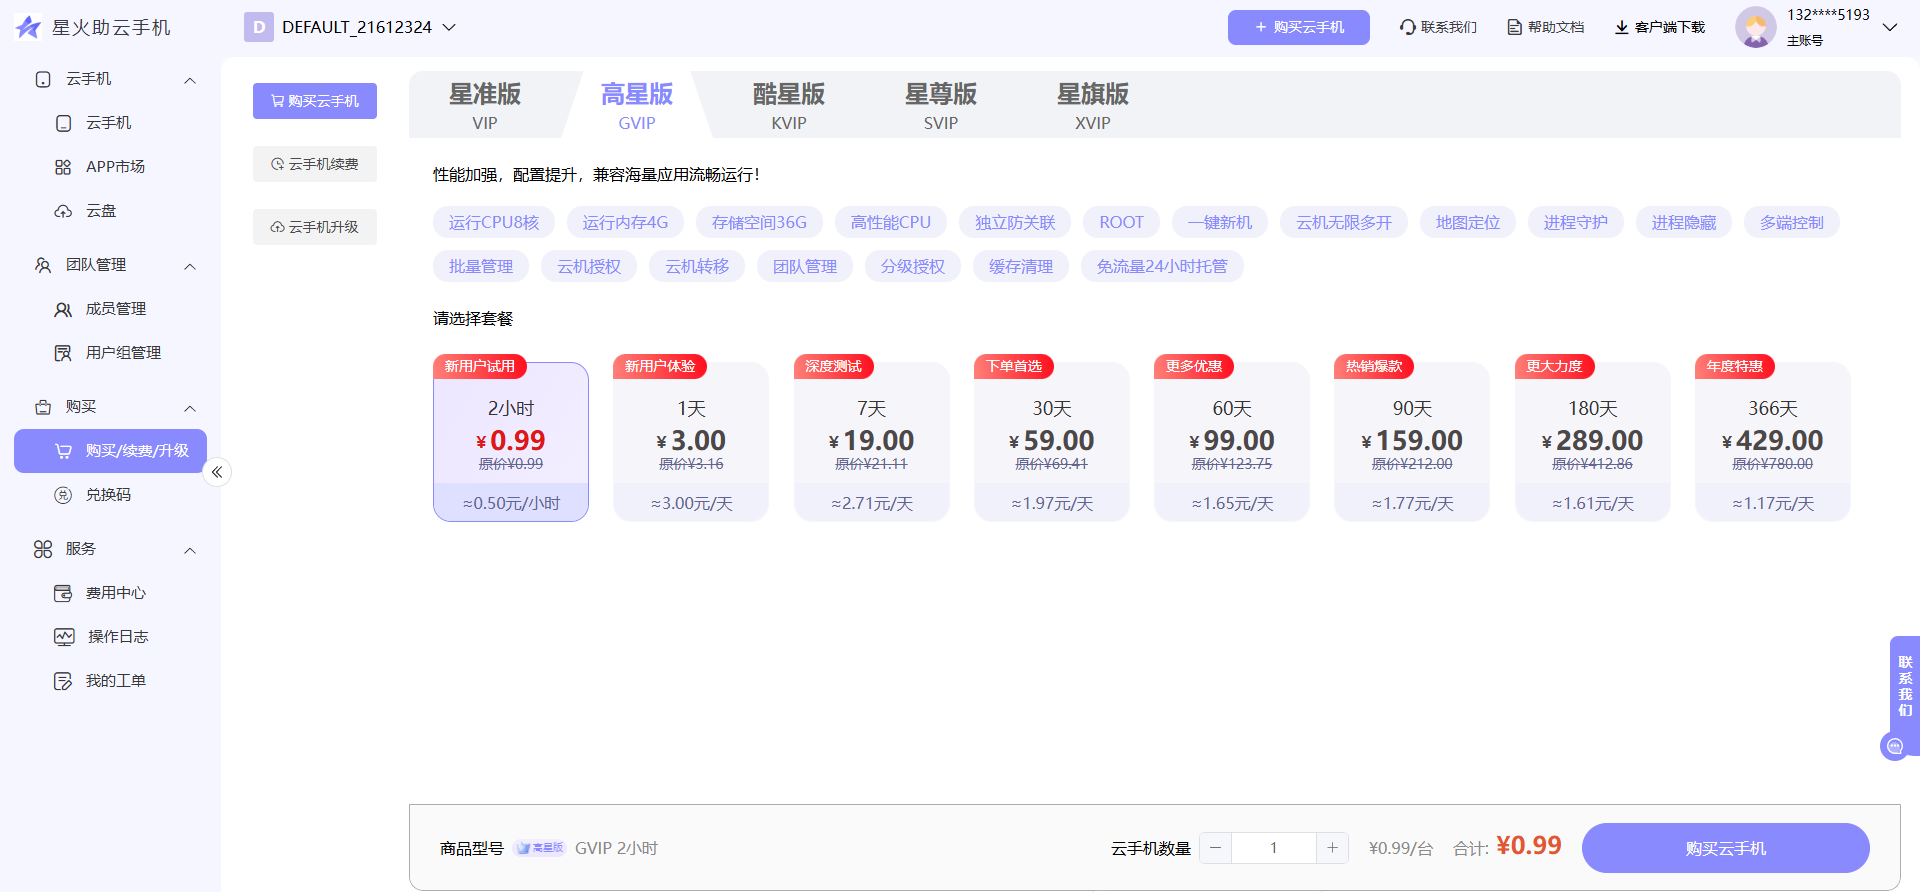
Task: Open the chat bubble support icon
Action: [x=1894, y=746]
